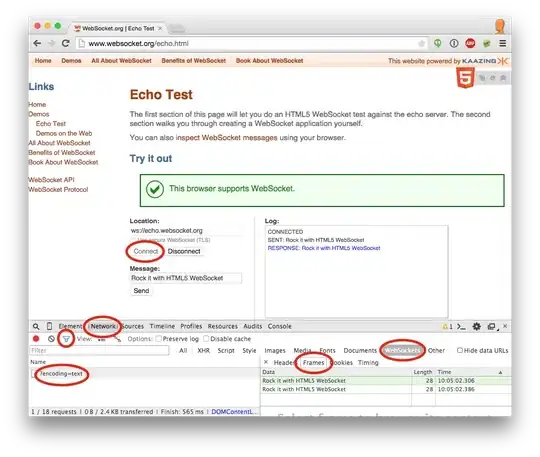The image size is (540, 457).
Task: Change DevTools dock side icon
Action: (492, 326)
